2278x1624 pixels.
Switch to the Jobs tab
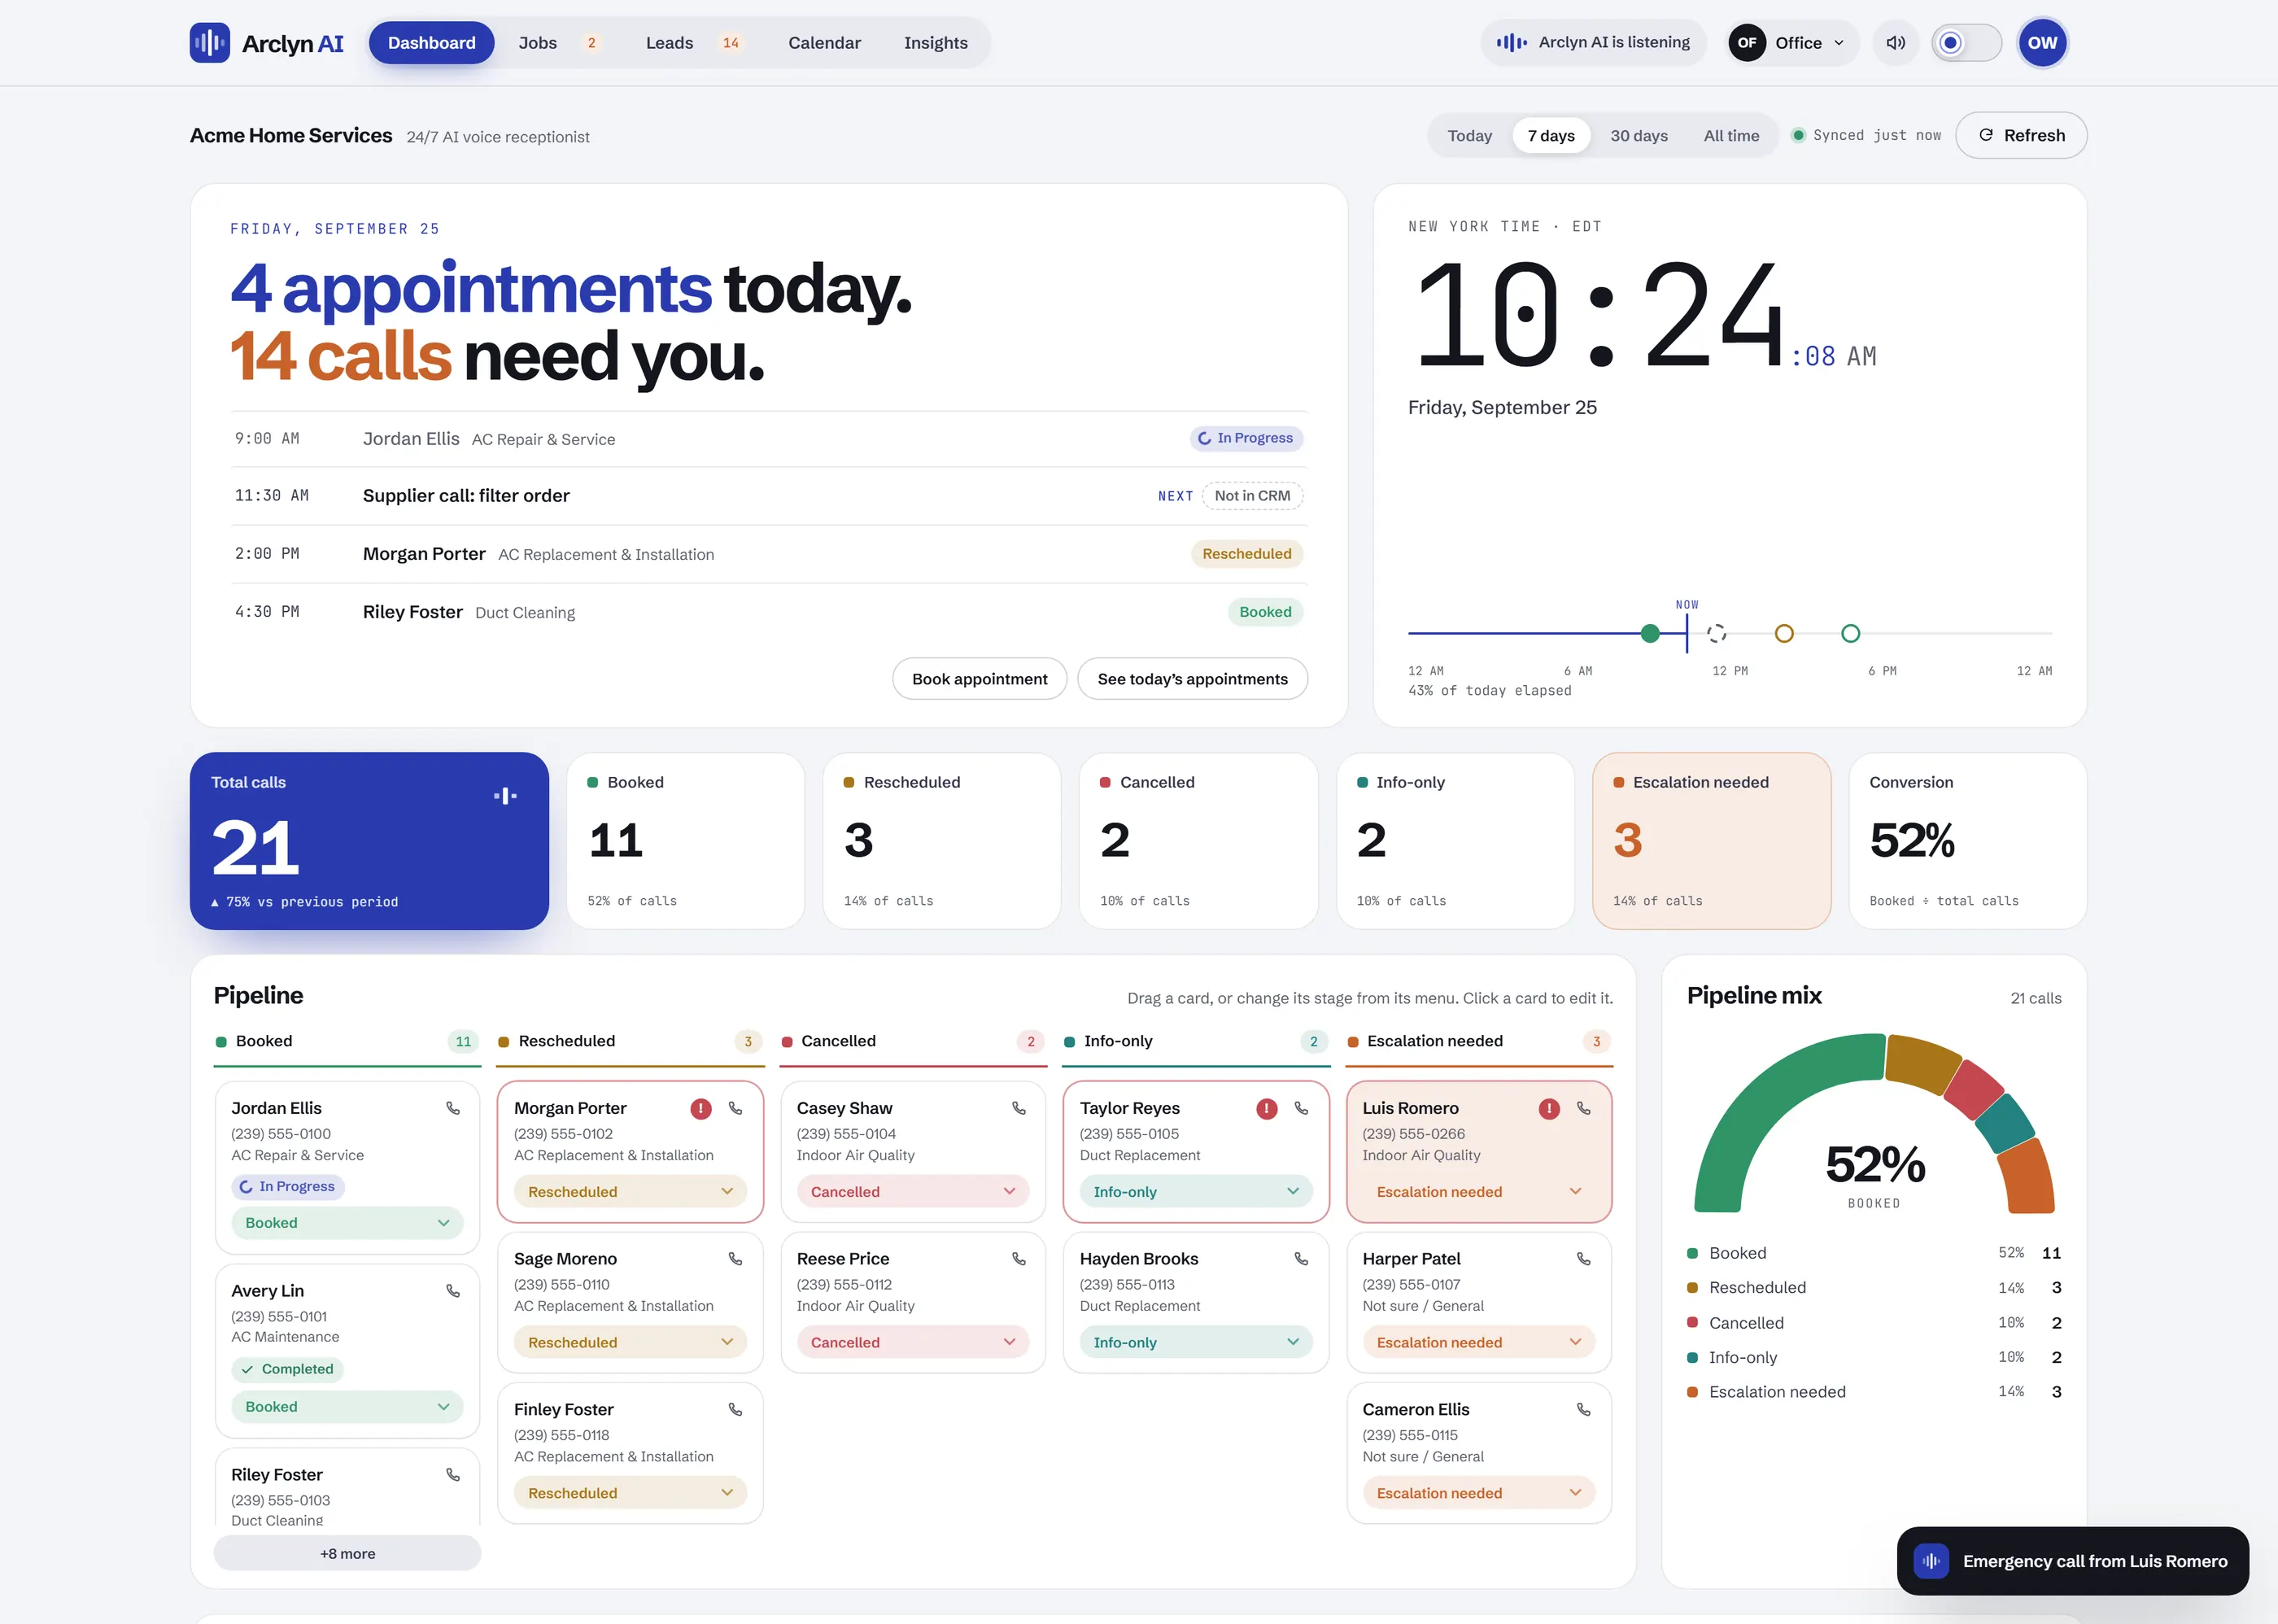(x=558, y=43)
